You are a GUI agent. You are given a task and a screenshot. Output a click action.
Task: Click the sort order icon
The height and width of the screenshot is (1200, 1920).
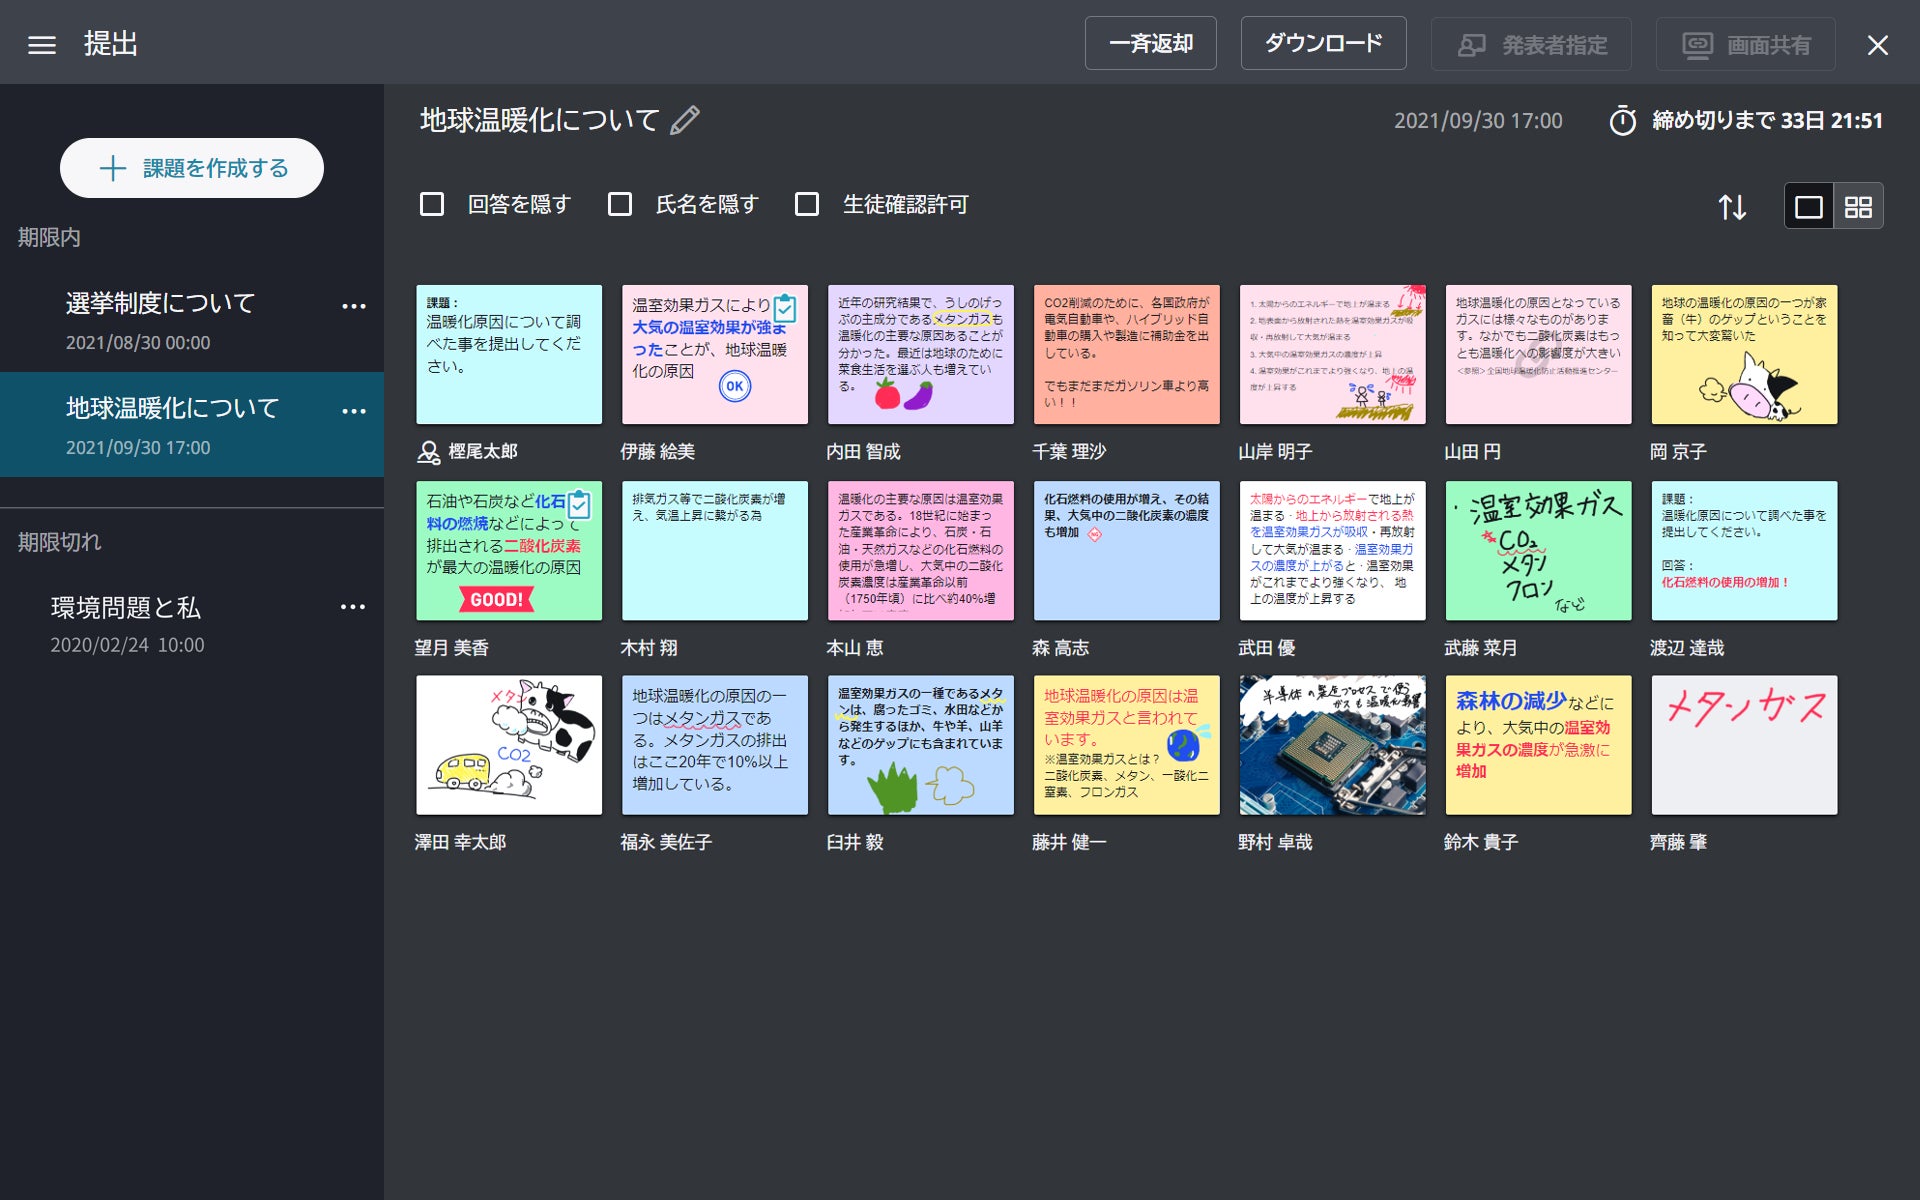(1733, 207)
